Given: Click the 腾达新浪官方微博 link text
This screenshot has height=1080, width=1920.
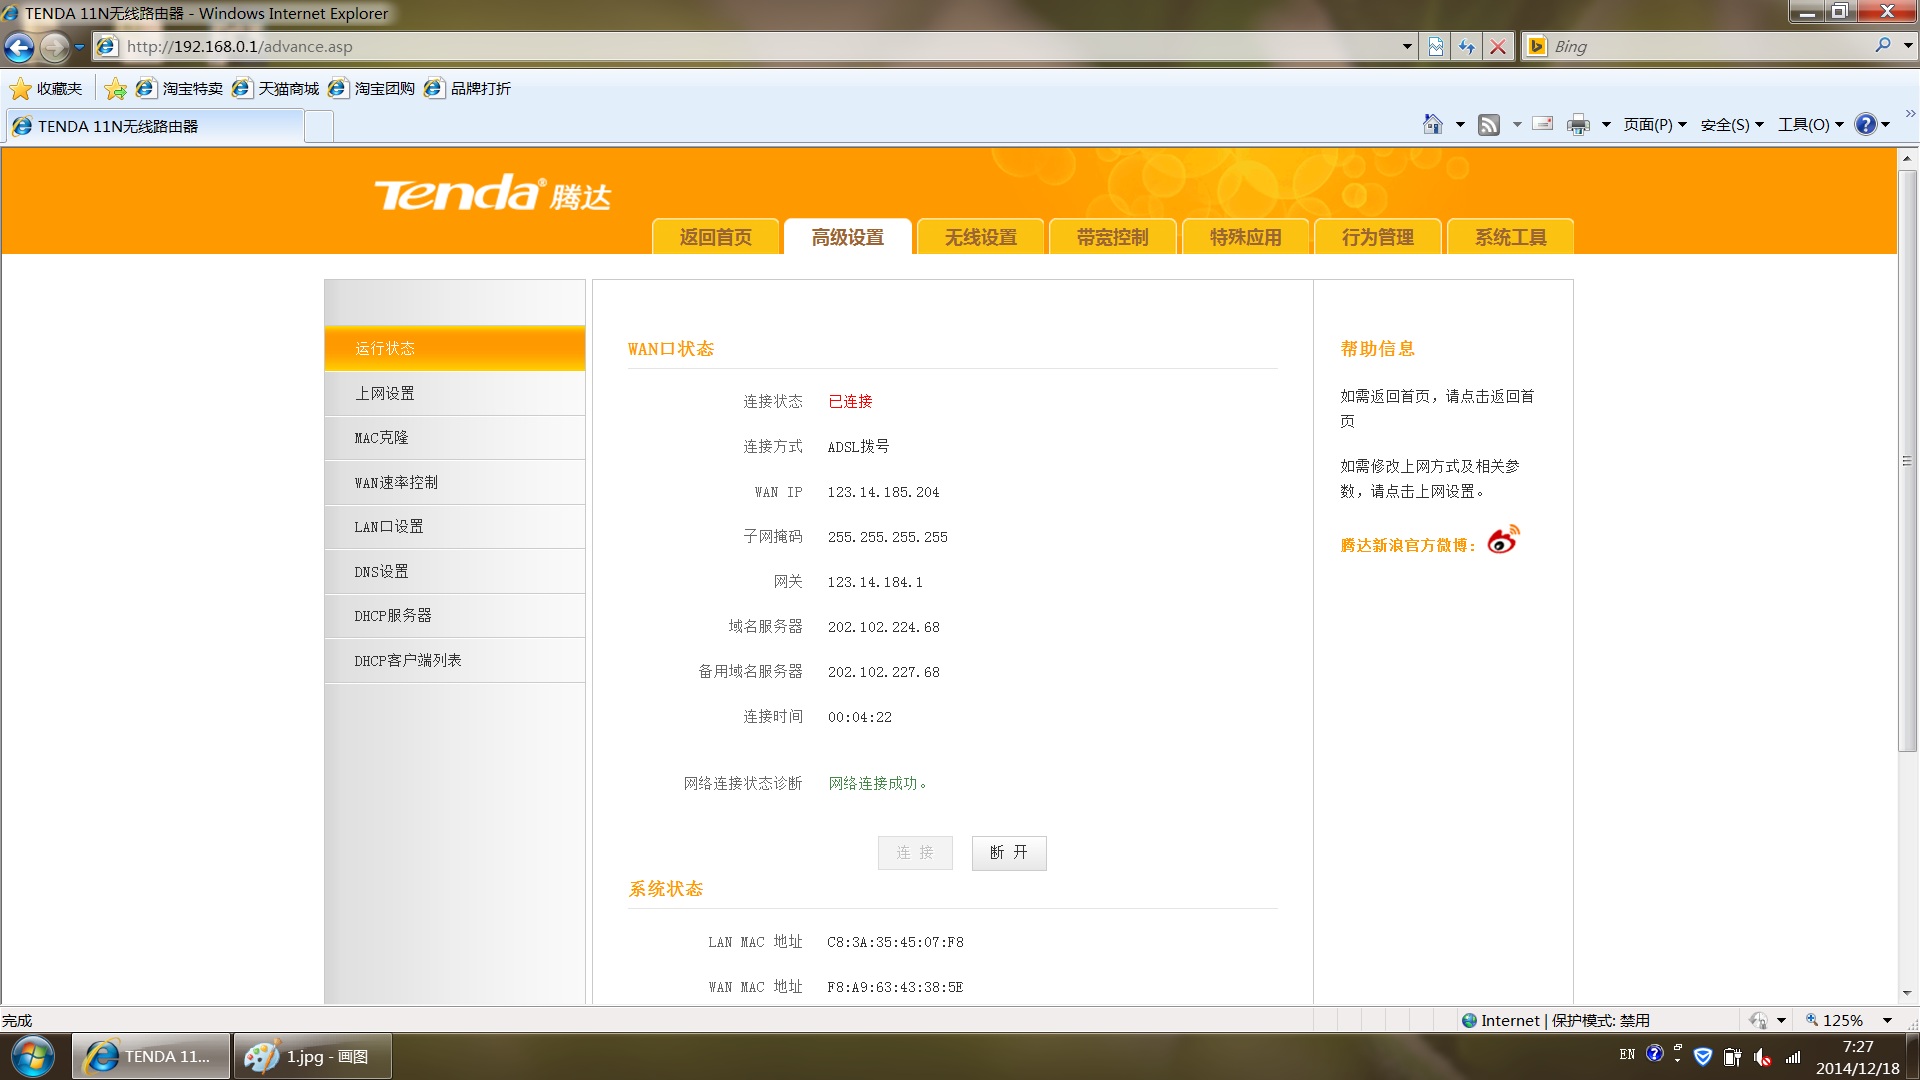Looking at the screenshot, I should [1408, 545].
